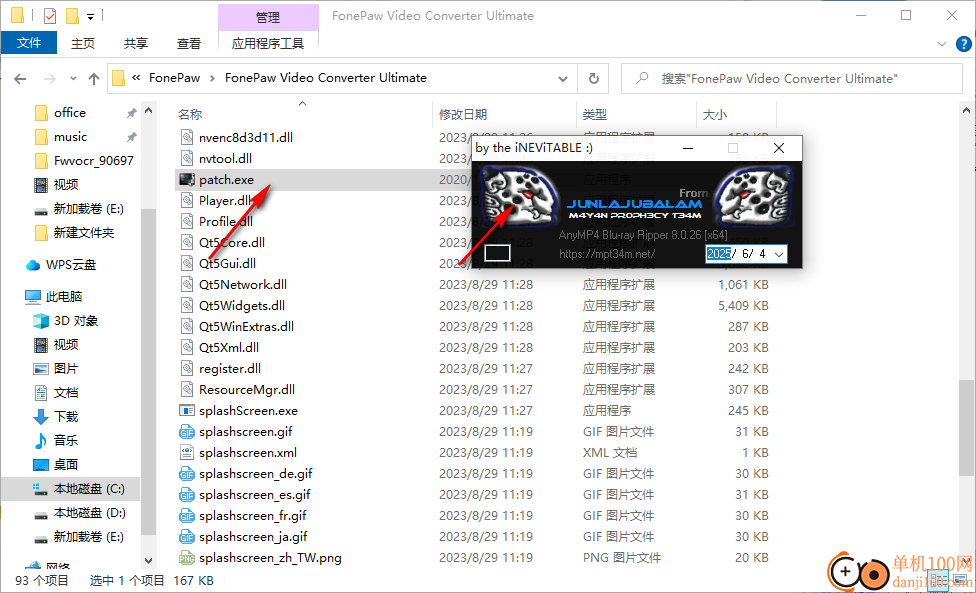This screenshot has width=976, height=593.
Task: Select the splashScreen.exe application icon
Action: (187, 411)
